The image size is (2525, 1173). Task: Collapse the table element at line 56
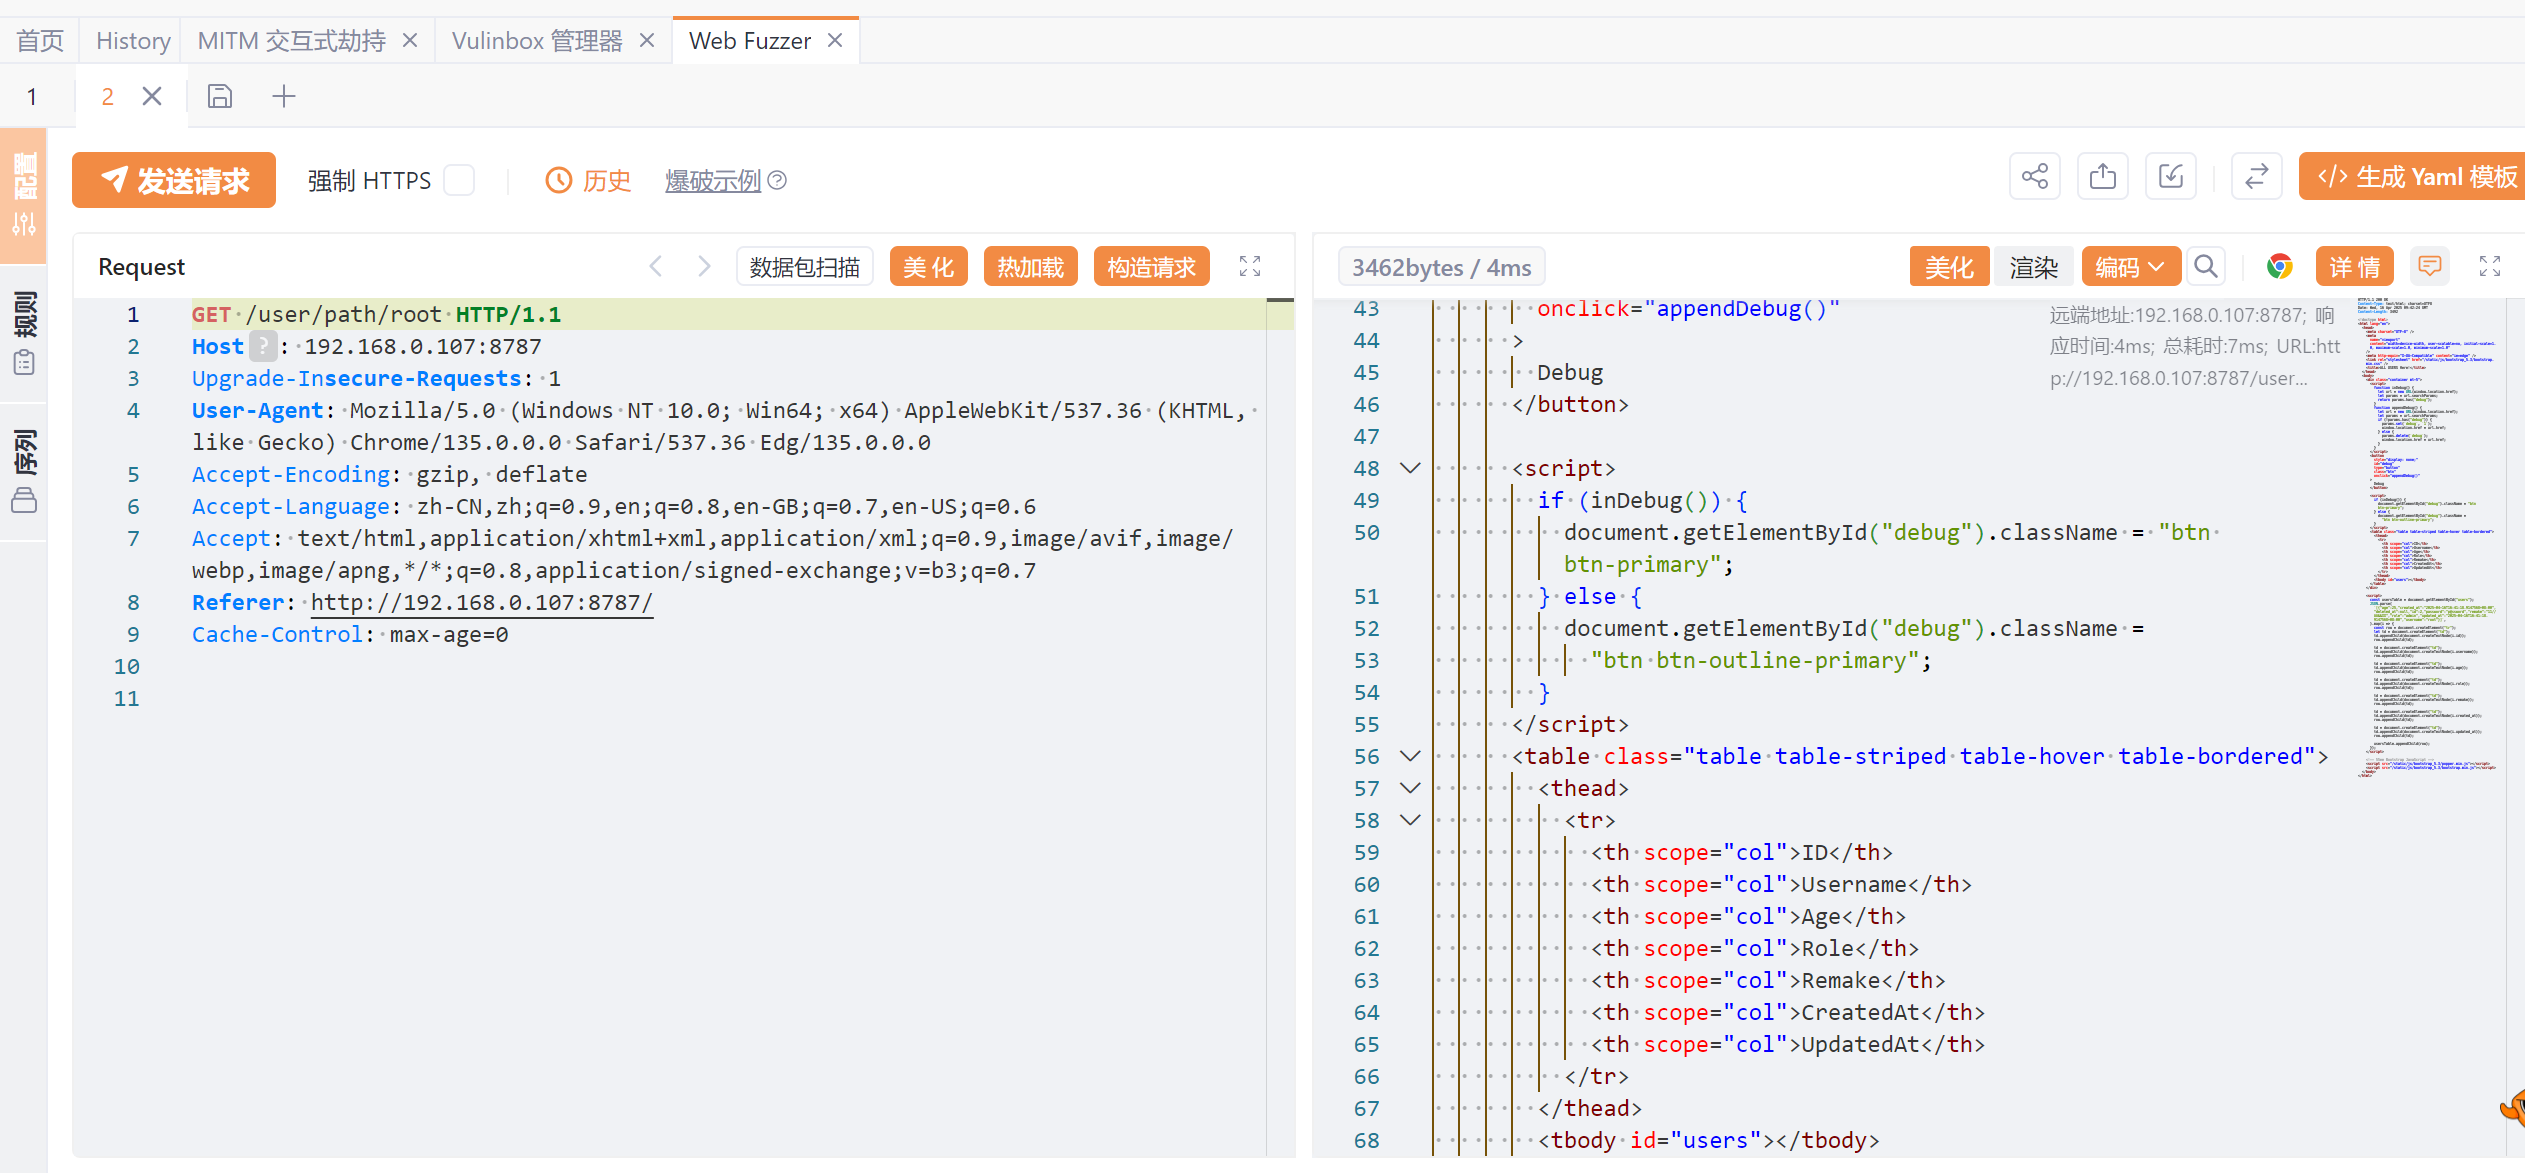(x=1410, y=756)
